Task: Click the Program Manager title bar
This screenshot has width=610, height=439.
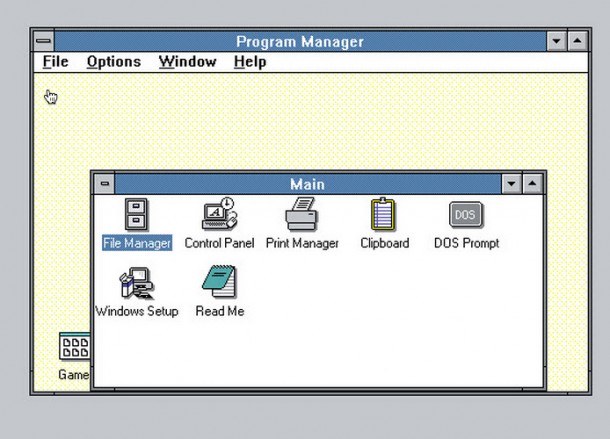Action: [x=300, y=41]
